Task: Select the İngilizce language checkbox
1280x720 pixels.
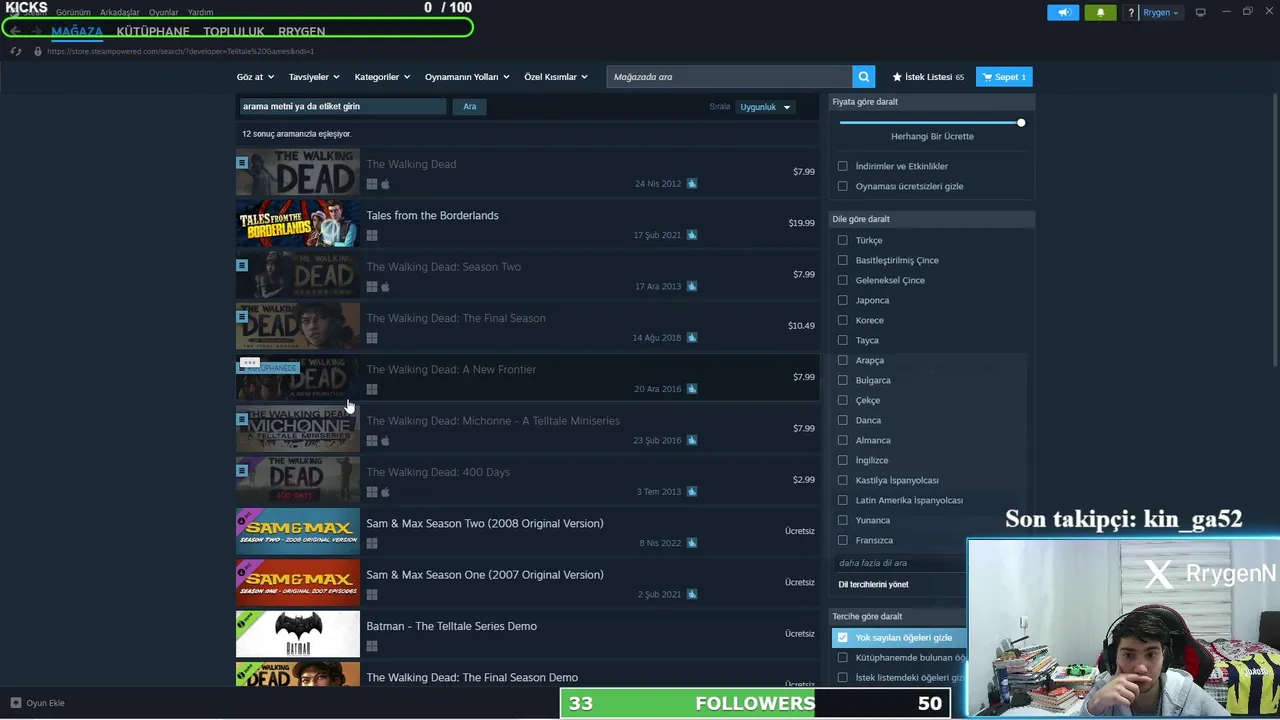Action: click(842, 460)
